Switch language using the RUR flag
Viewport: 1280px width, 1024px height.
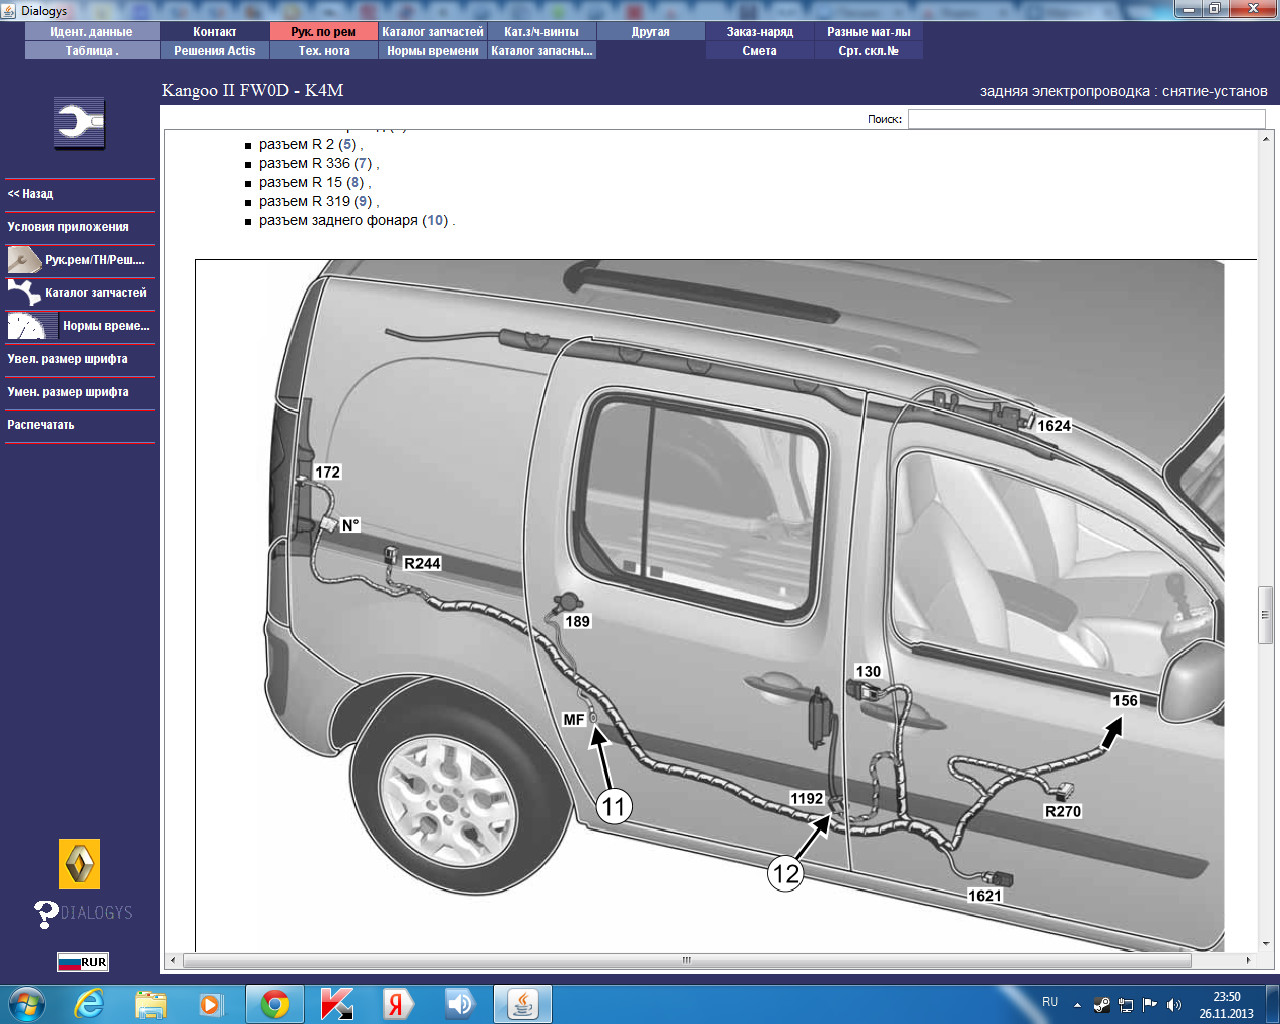tap(83, 962)
